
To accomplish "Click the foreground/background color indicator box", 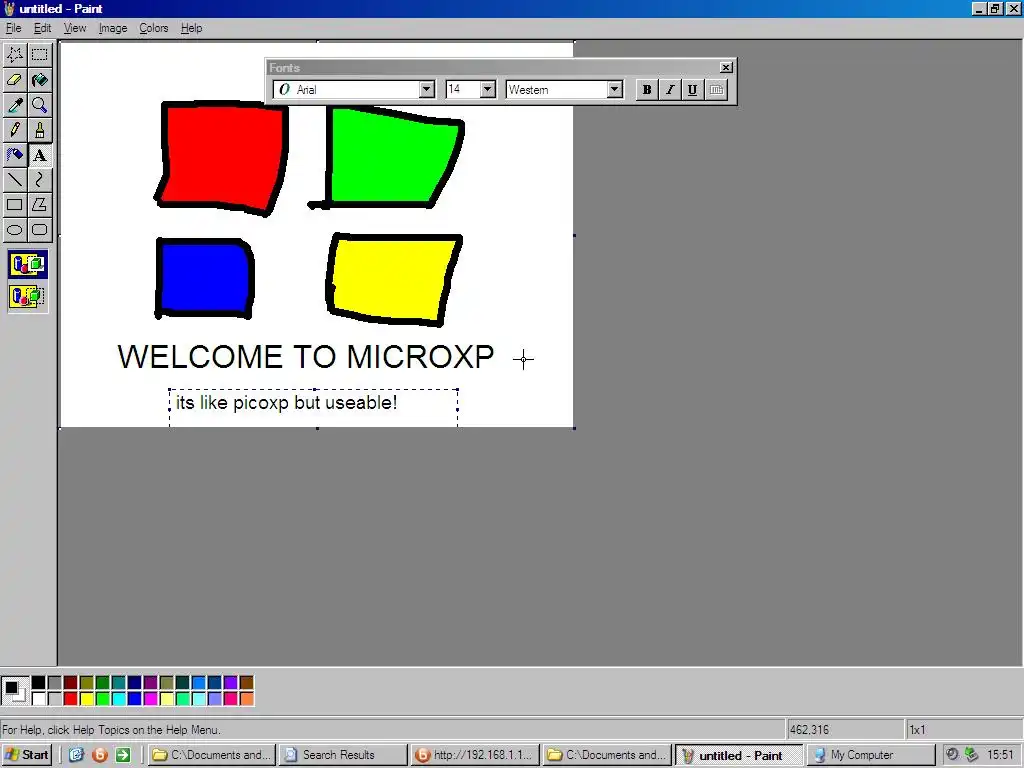I will 14,691.
